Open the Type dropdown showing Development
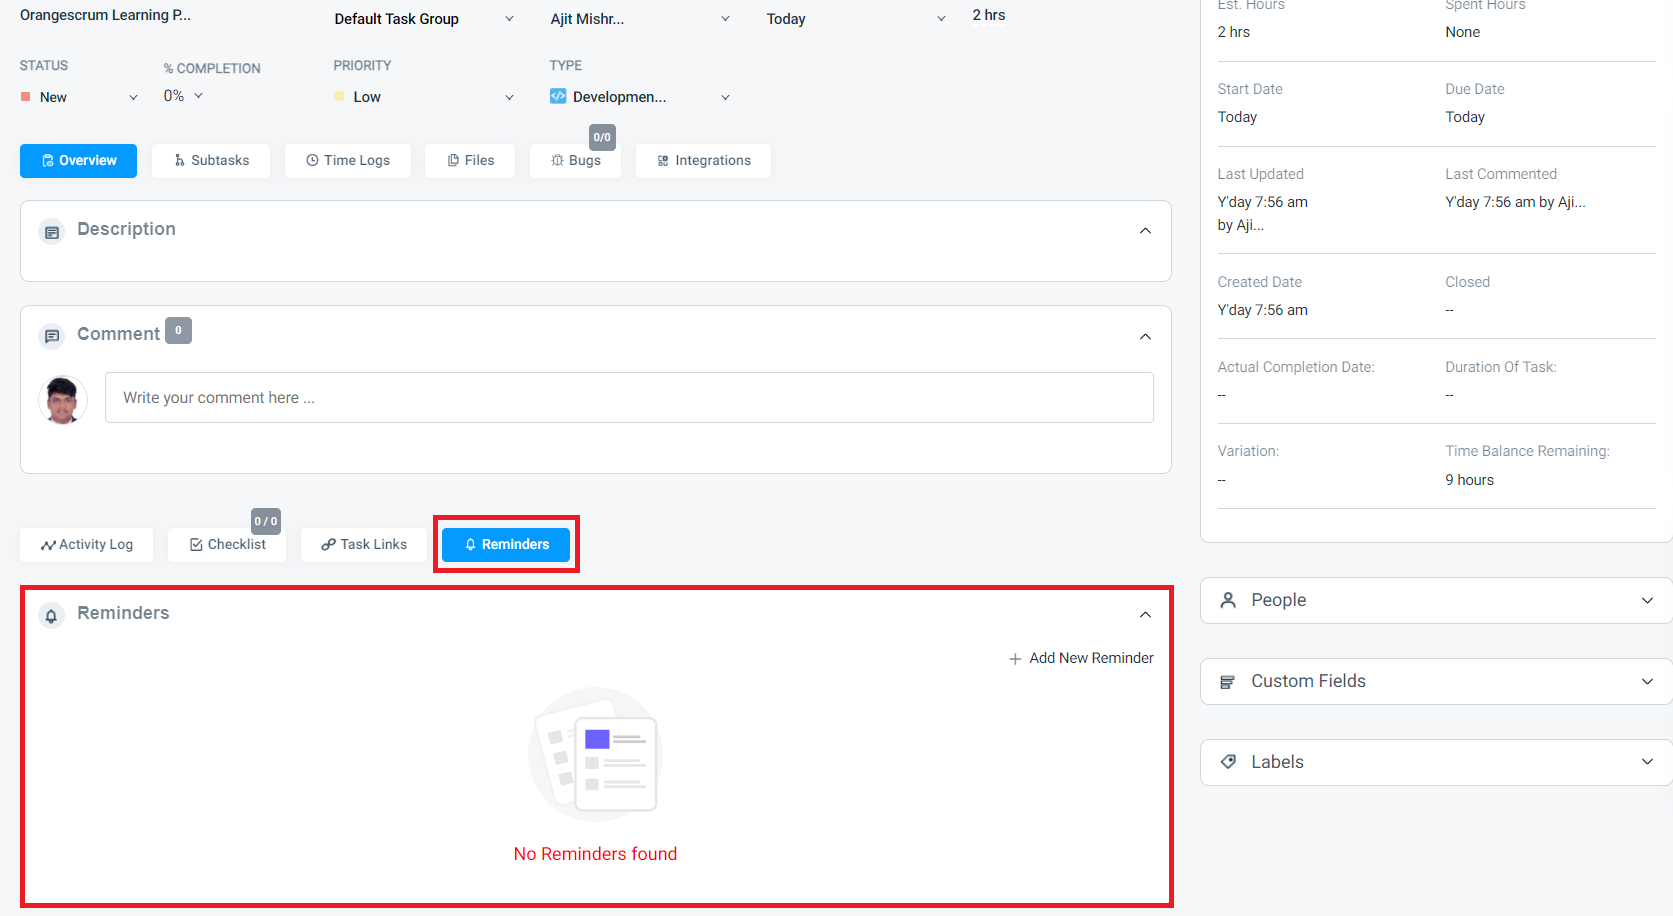 tap(640, 97)
